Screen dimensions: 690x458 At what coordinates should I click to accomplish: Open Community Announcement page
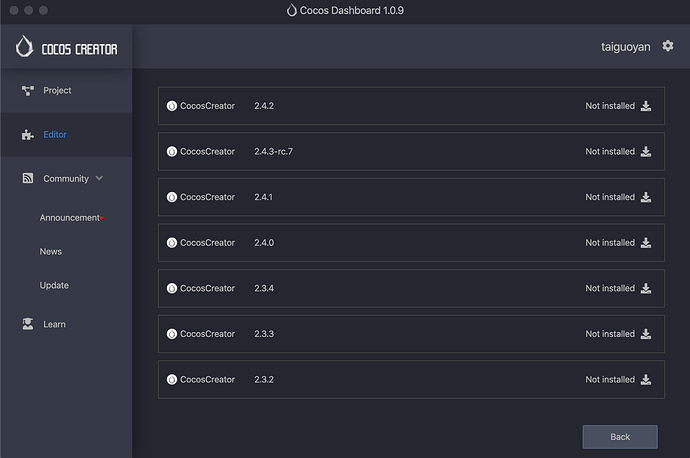tap(69, 218)
